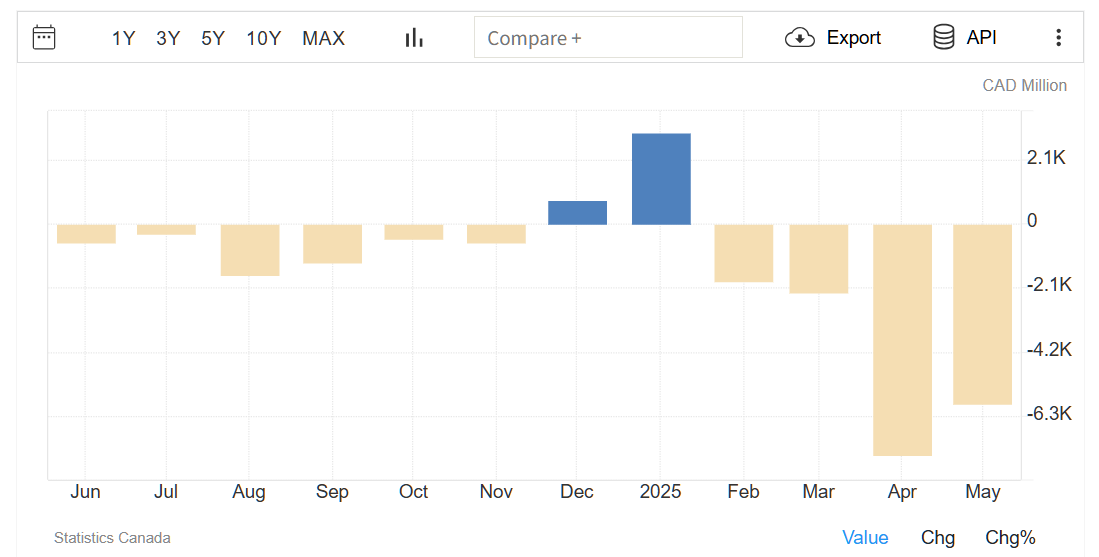
Task: Open the API link
Action: 981,38
